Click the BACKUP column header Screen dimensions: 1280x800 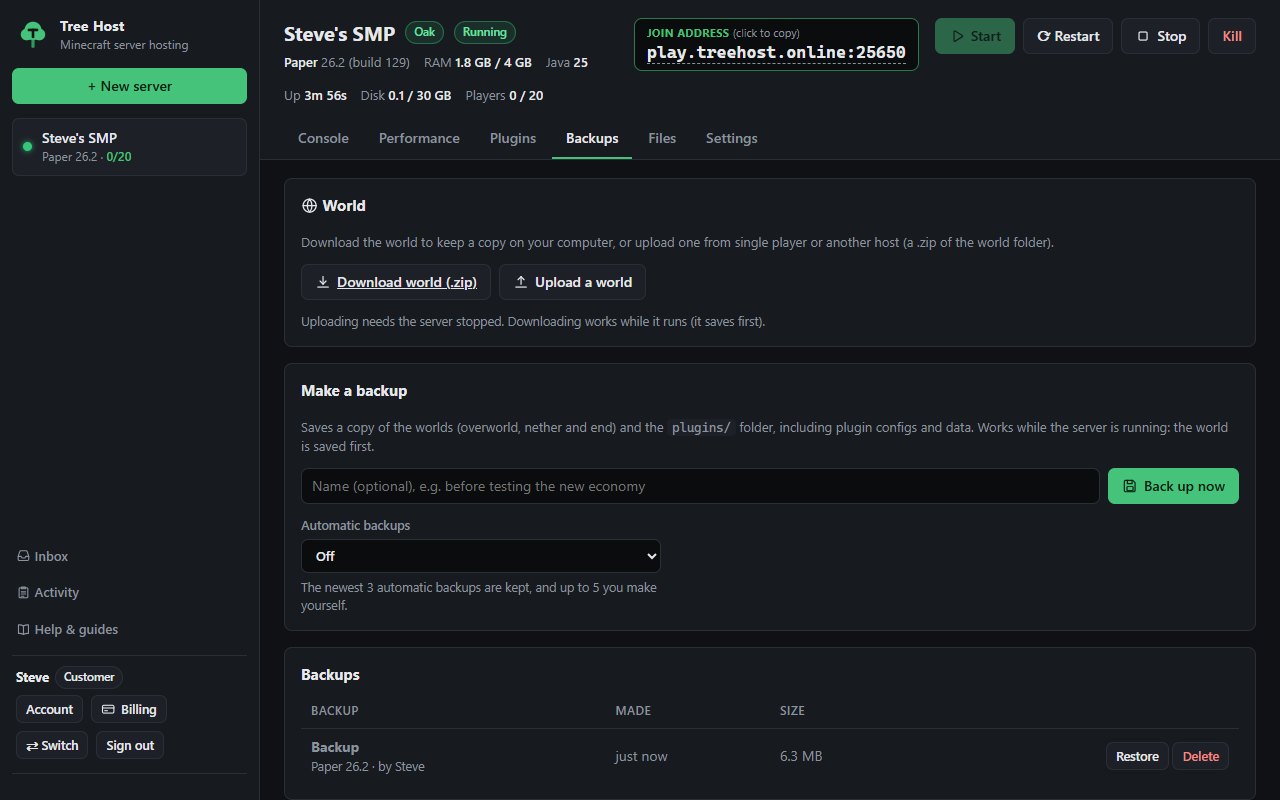[335, 711]
